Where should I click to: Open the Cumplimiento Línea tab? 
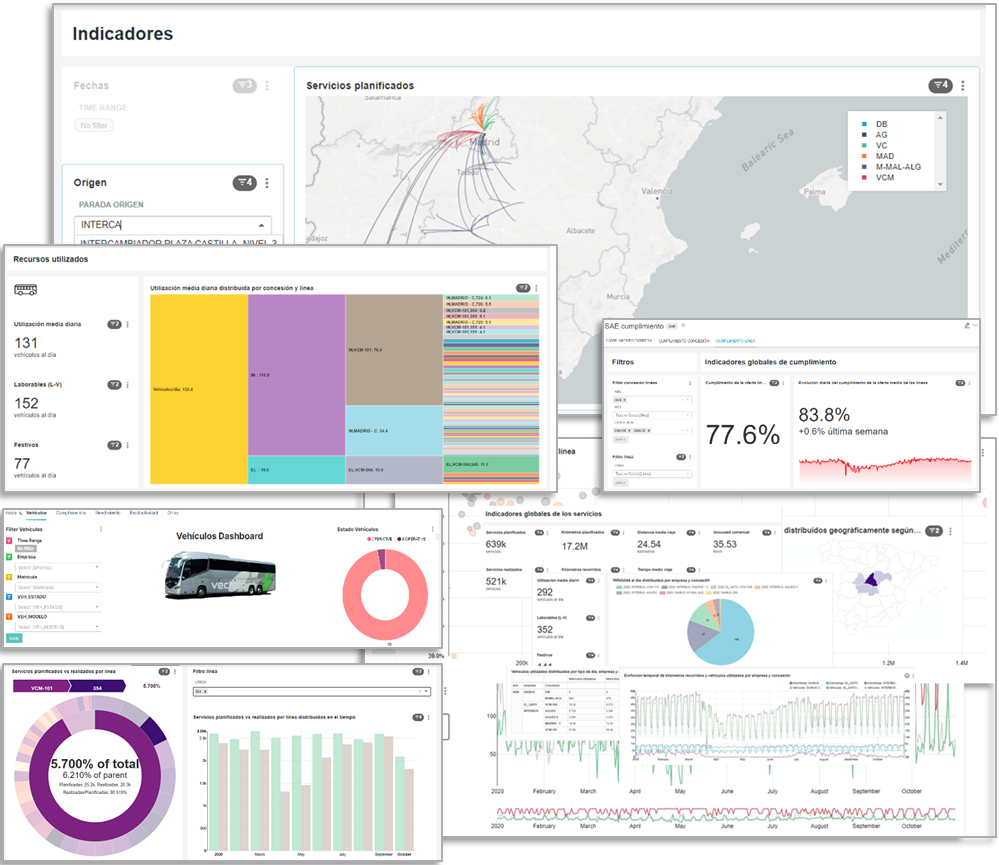[735, 341]
